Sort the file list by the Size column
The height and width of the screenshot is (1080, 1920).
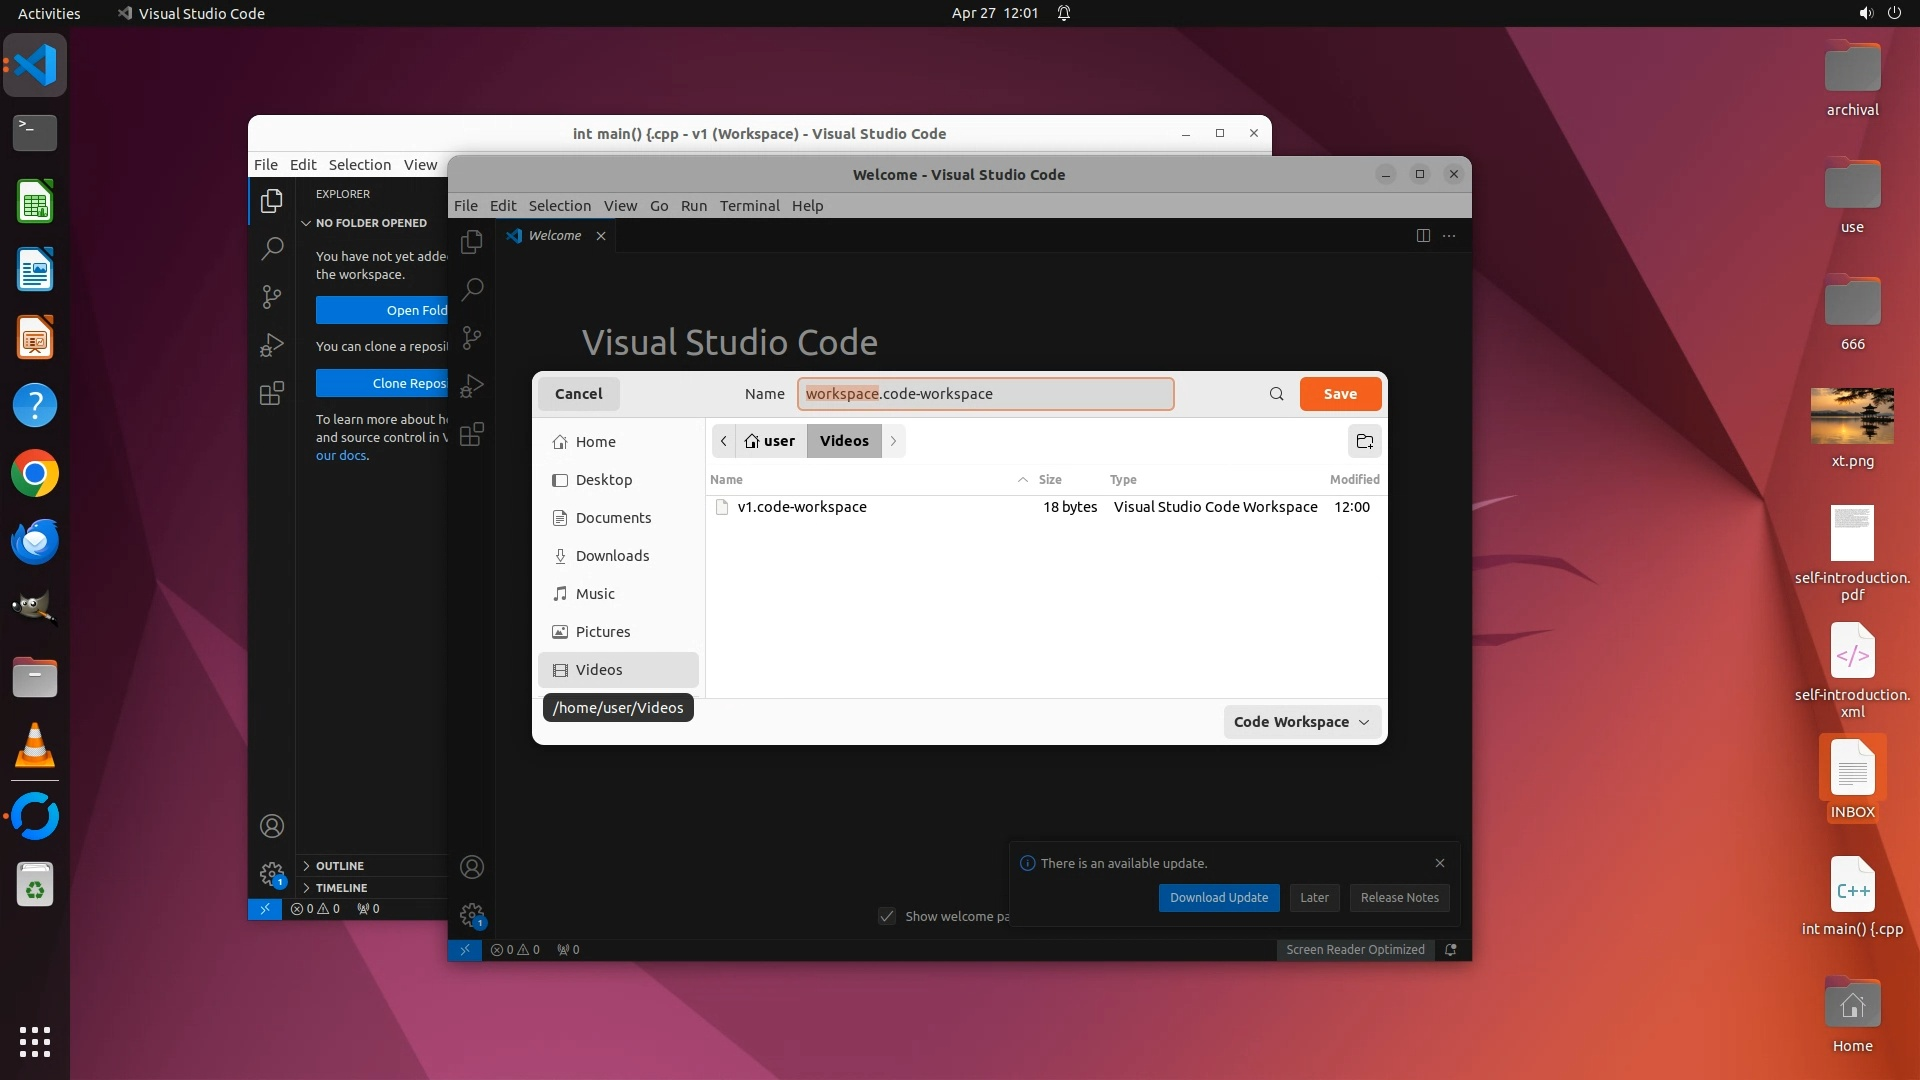1050,480
